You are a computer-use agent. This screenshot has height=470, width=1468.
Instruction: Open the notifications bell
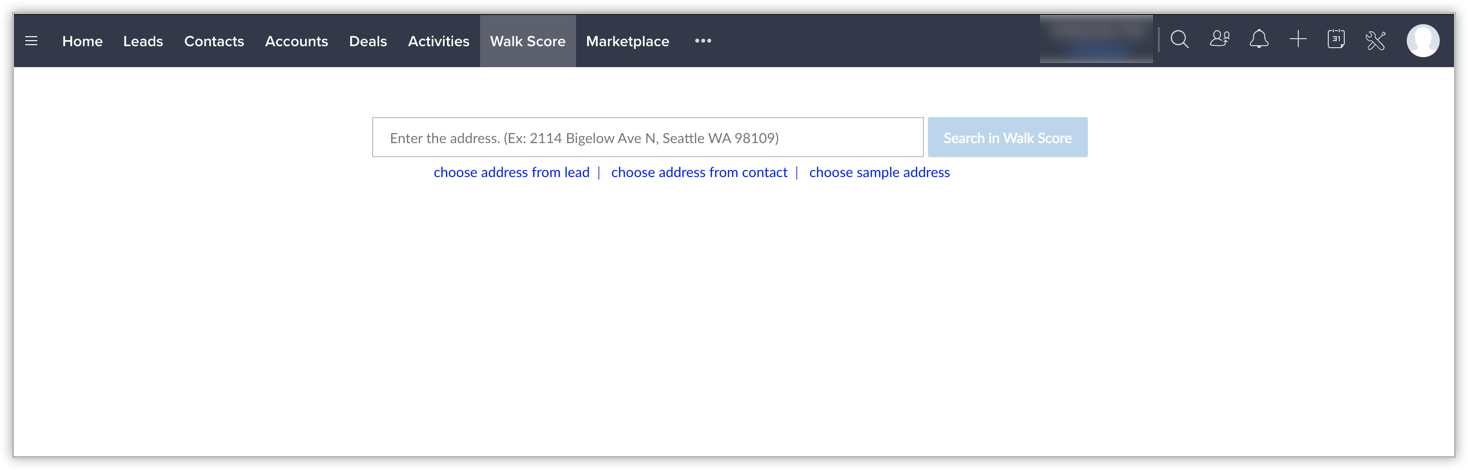coord(1259,40)
